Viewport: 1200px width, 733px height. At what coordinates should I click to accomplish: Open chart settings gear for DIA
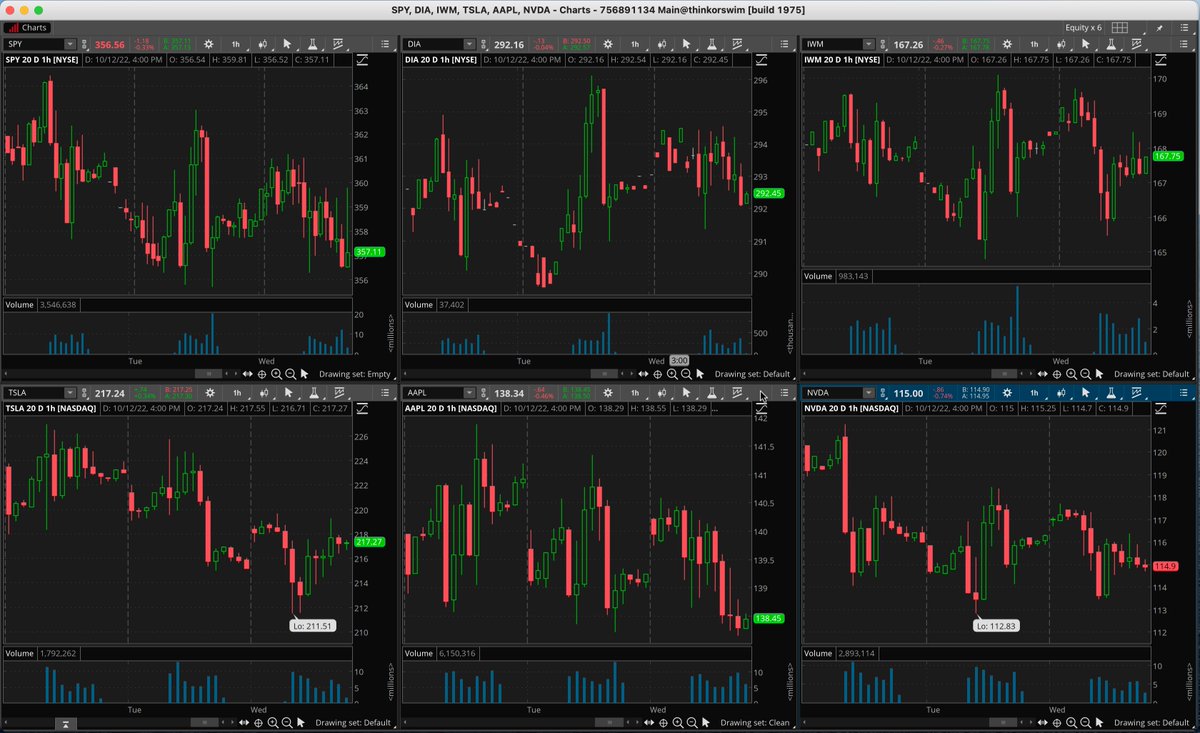point(607,44)
